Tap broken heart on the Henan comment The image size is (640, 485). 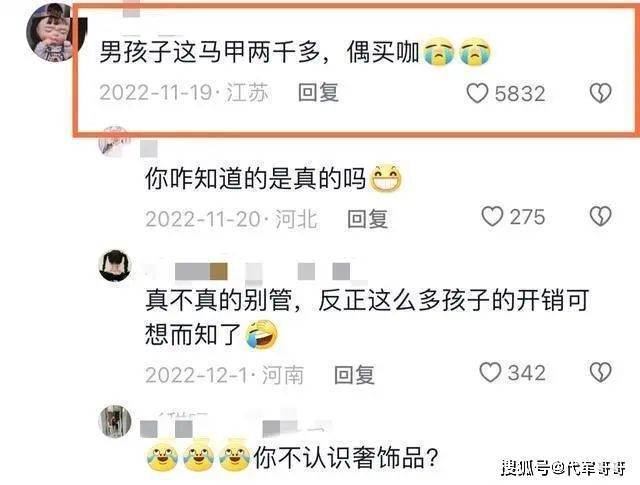point(600,372)
